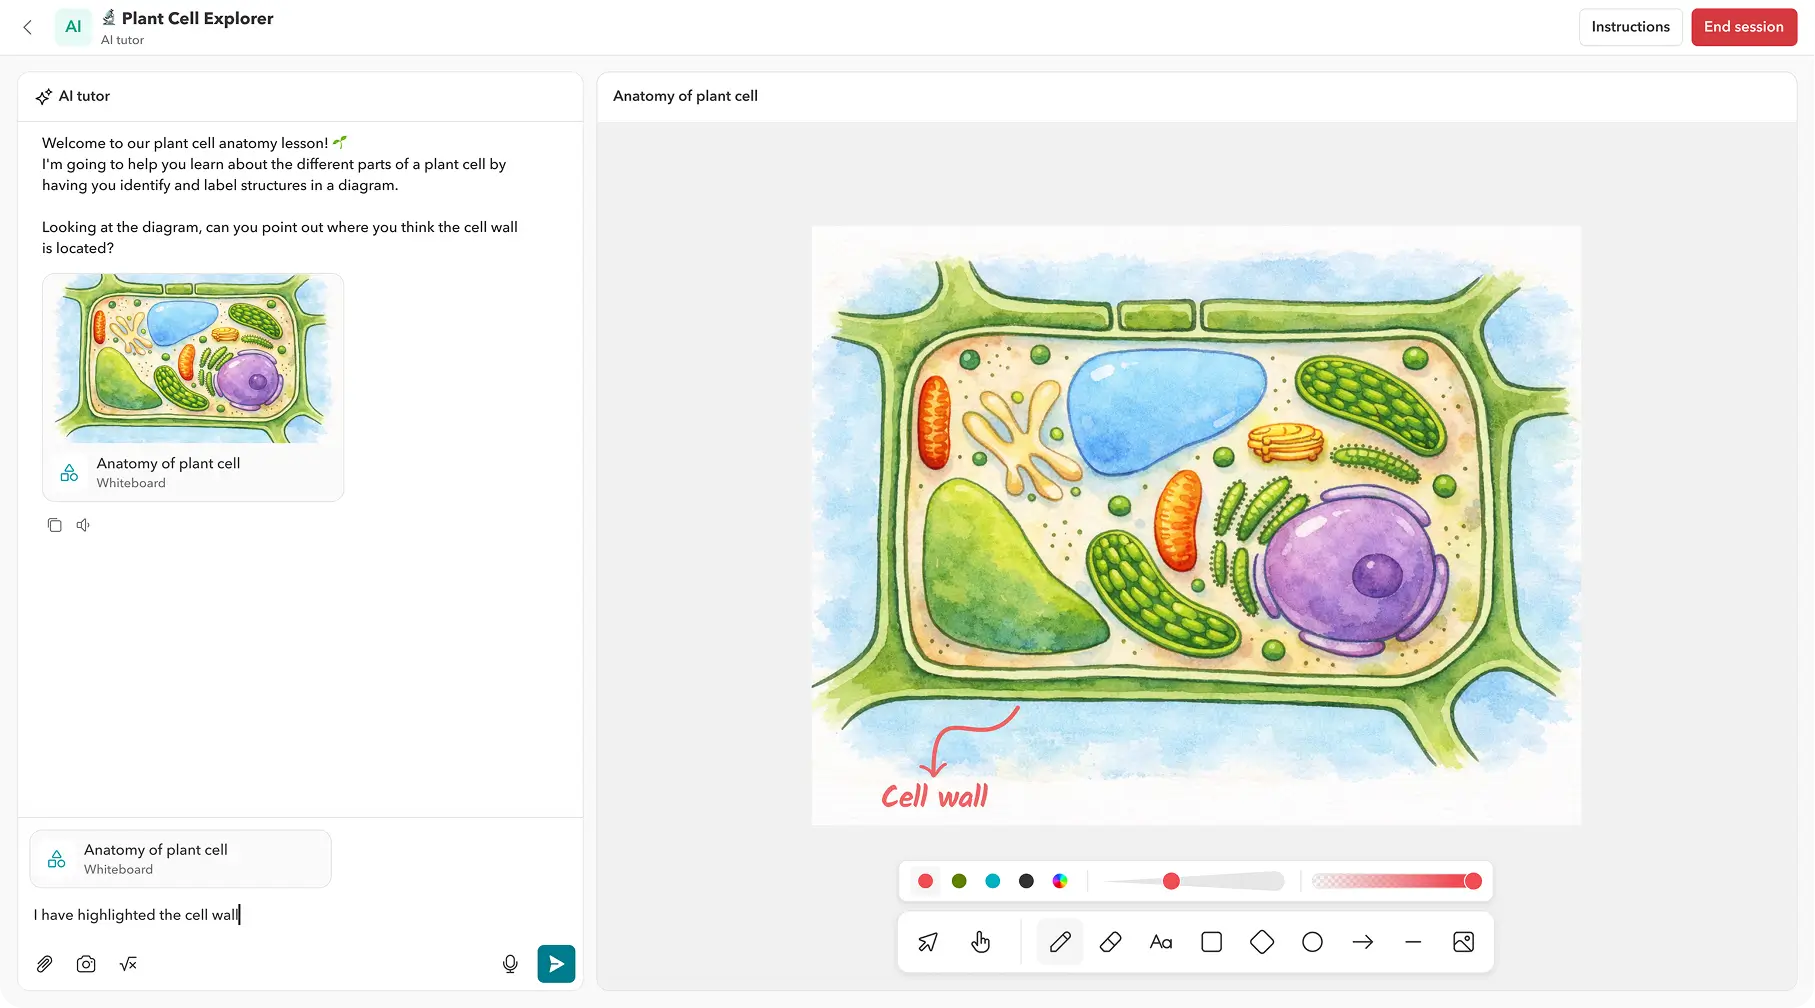1815x1008 pixels.
Task: Choose the arrow line tool
Action: [1362, 942]
